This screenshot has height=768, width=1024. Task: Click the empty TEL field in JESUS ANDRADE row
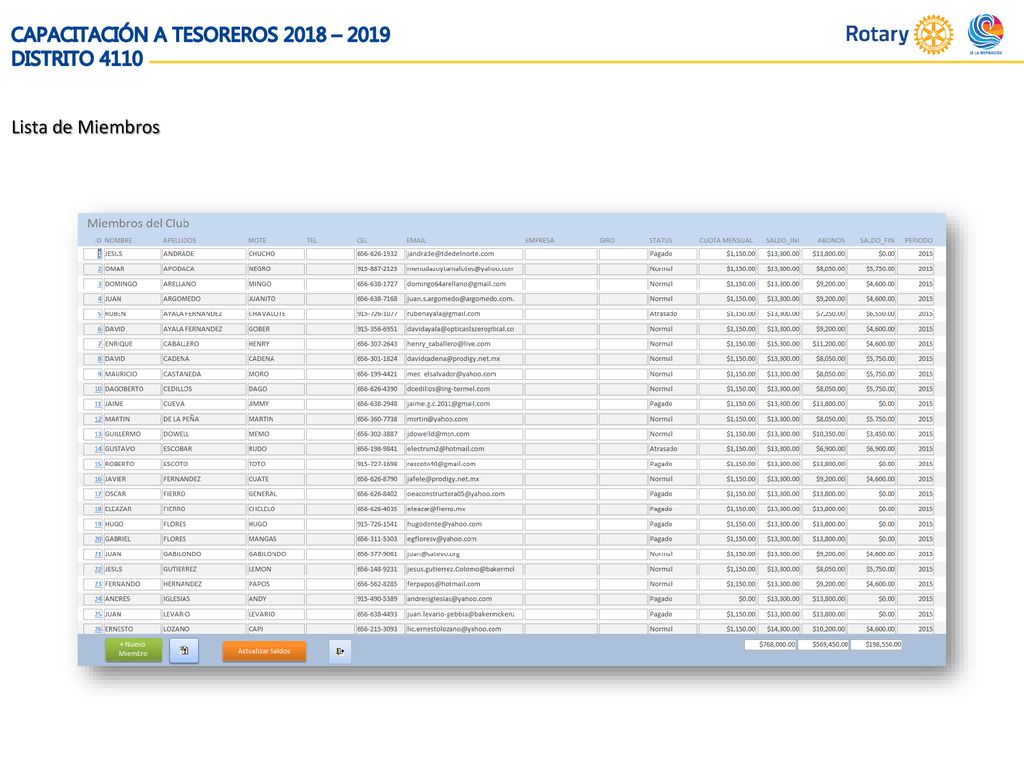coord(330,254)
